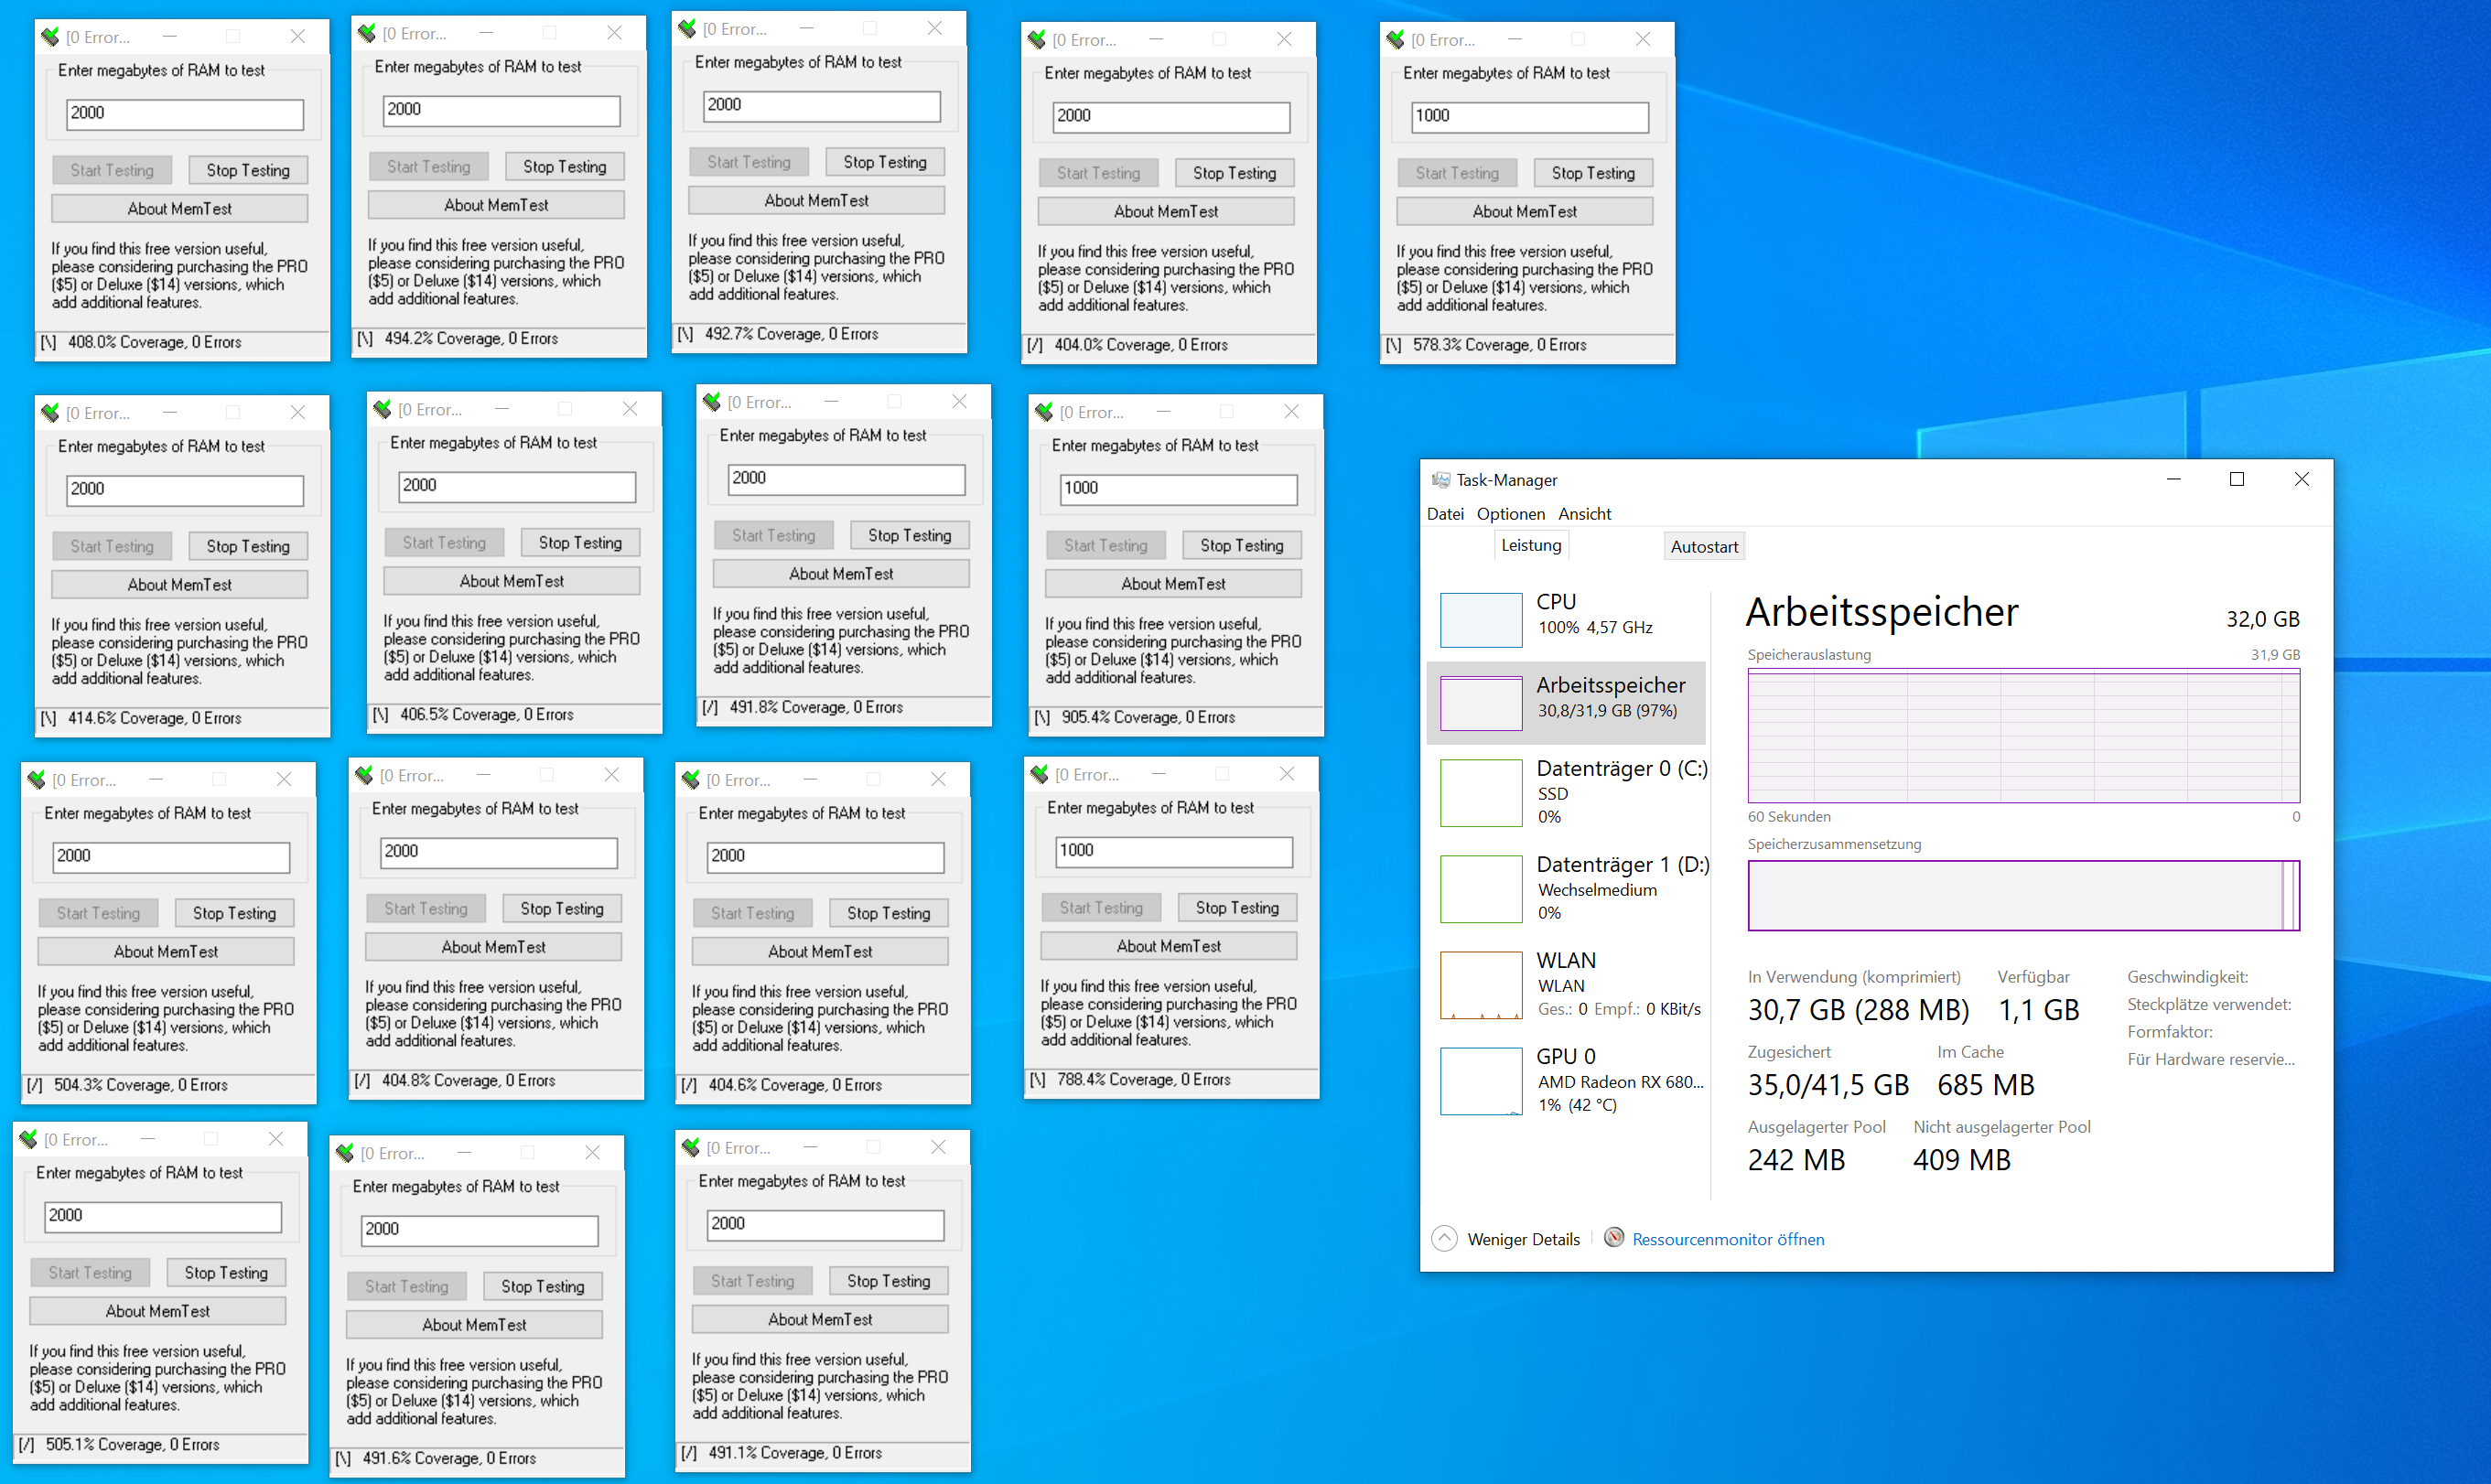The width and height of the screenshot is (2491, 1484).
Task: Click the Ressourcenmonitor icon at the bottom
Action: click(1613, 1238)
